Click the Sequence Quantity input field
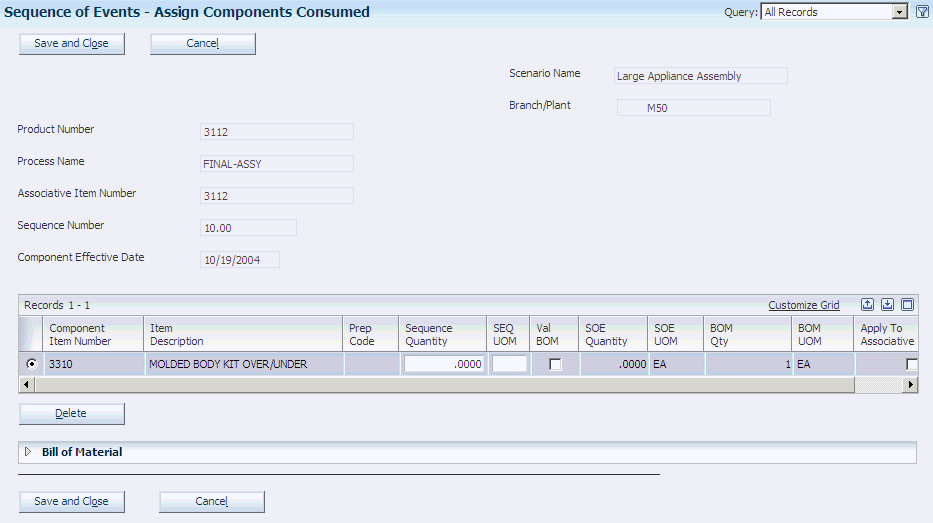Viewport: 933px width, 523px height. point(444,364)
